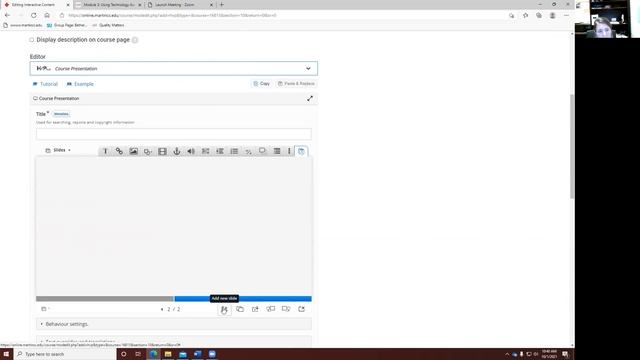Click the Paste & Replace button

point(296,84)
